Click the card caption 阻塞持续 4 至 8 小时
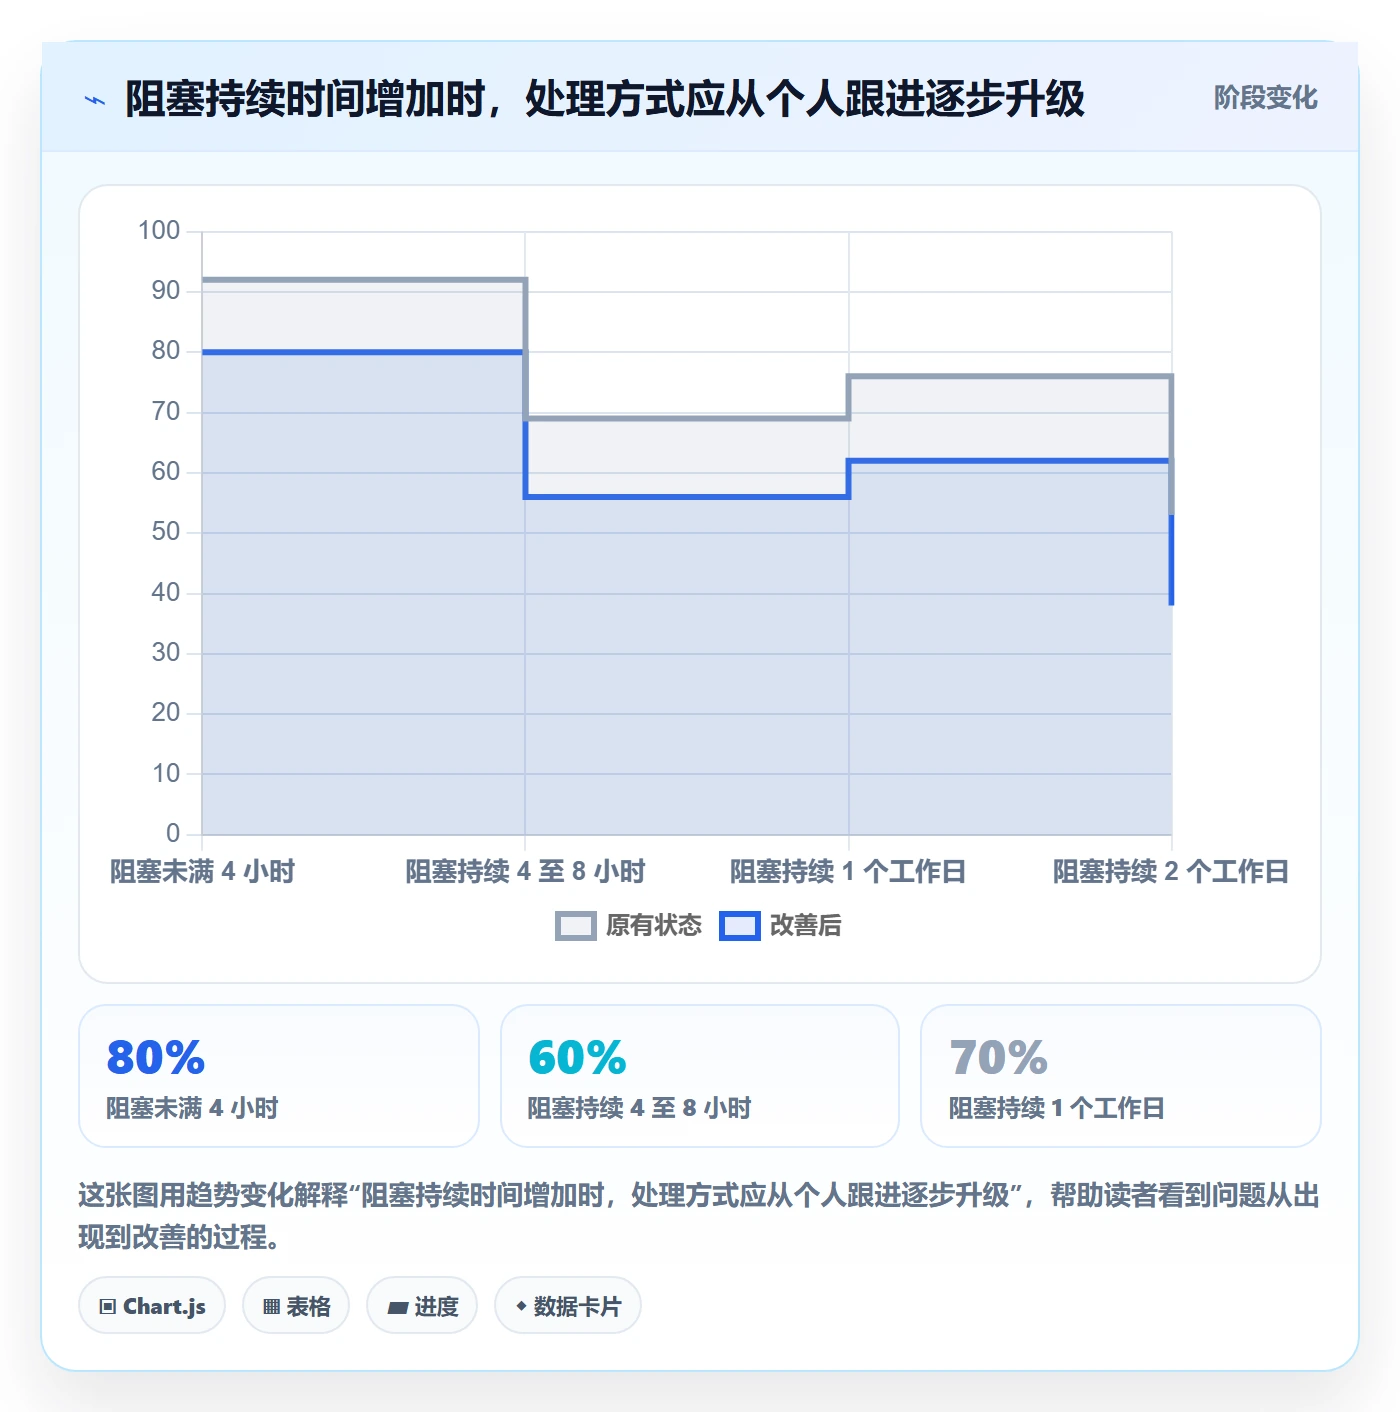This screenshot has height=1412, width=1400. click(x=639, y=1108)
